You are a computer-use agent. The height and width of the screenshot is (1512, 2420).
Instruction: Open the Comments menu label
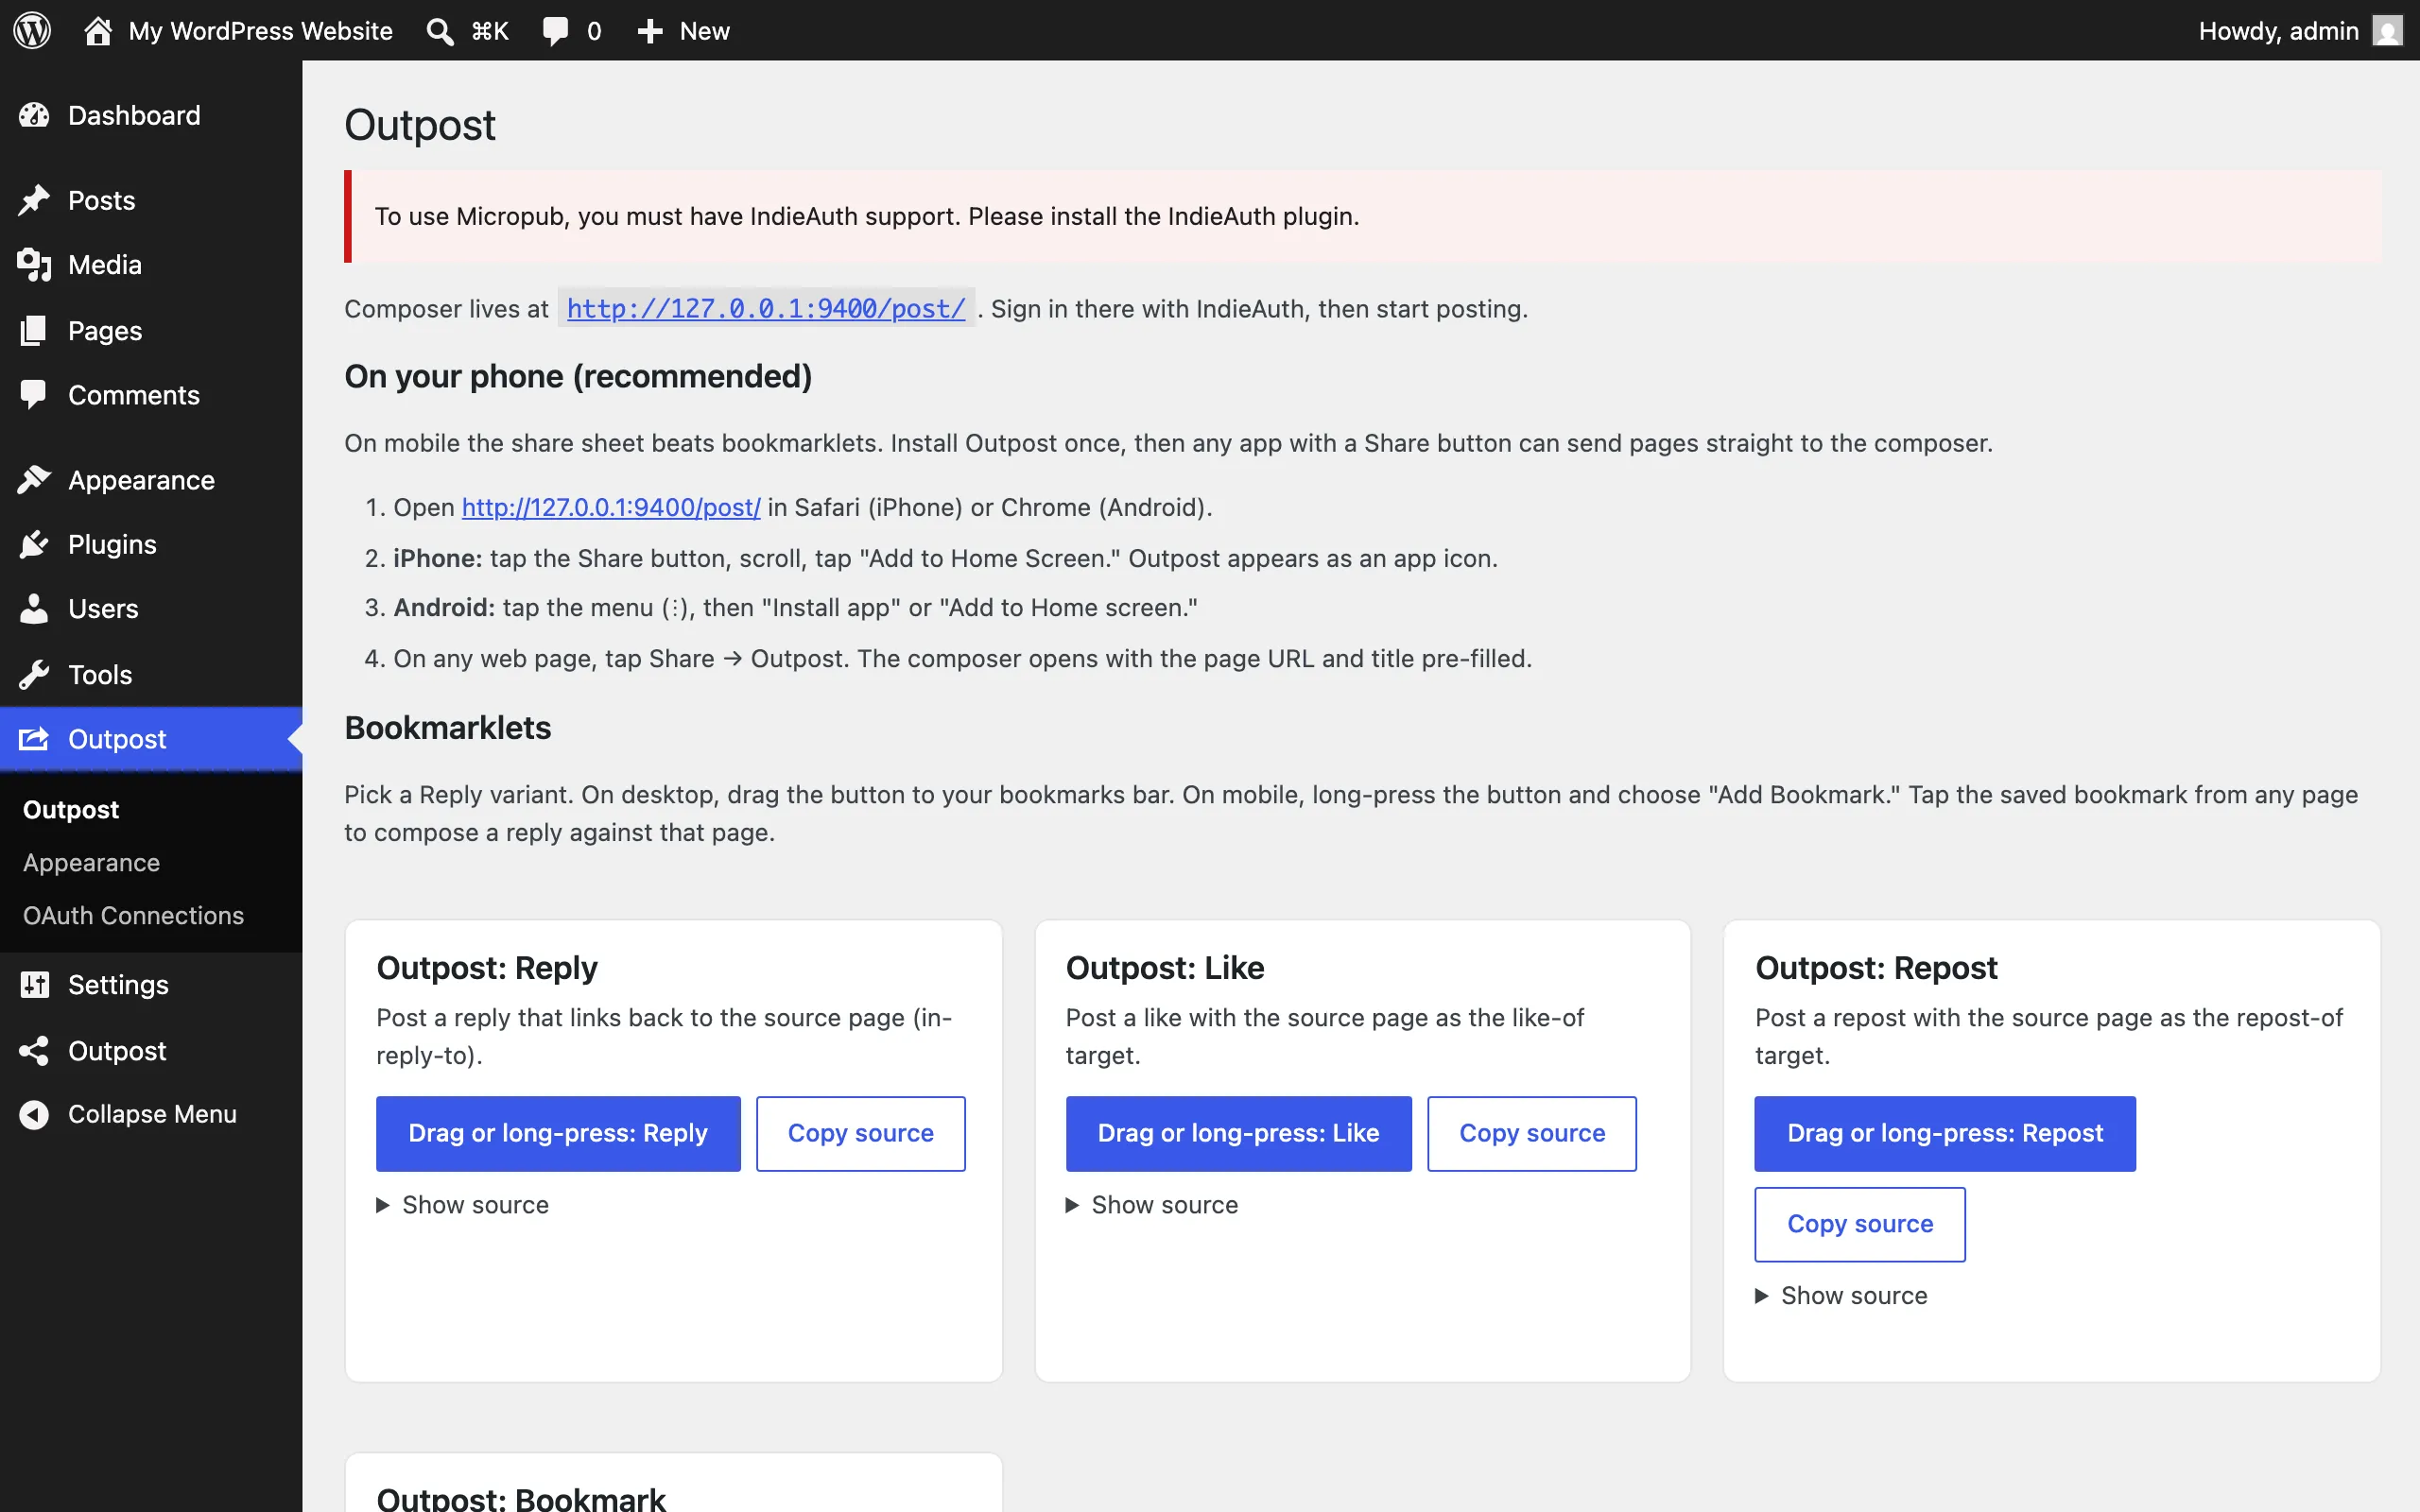[x=134, y=395]
